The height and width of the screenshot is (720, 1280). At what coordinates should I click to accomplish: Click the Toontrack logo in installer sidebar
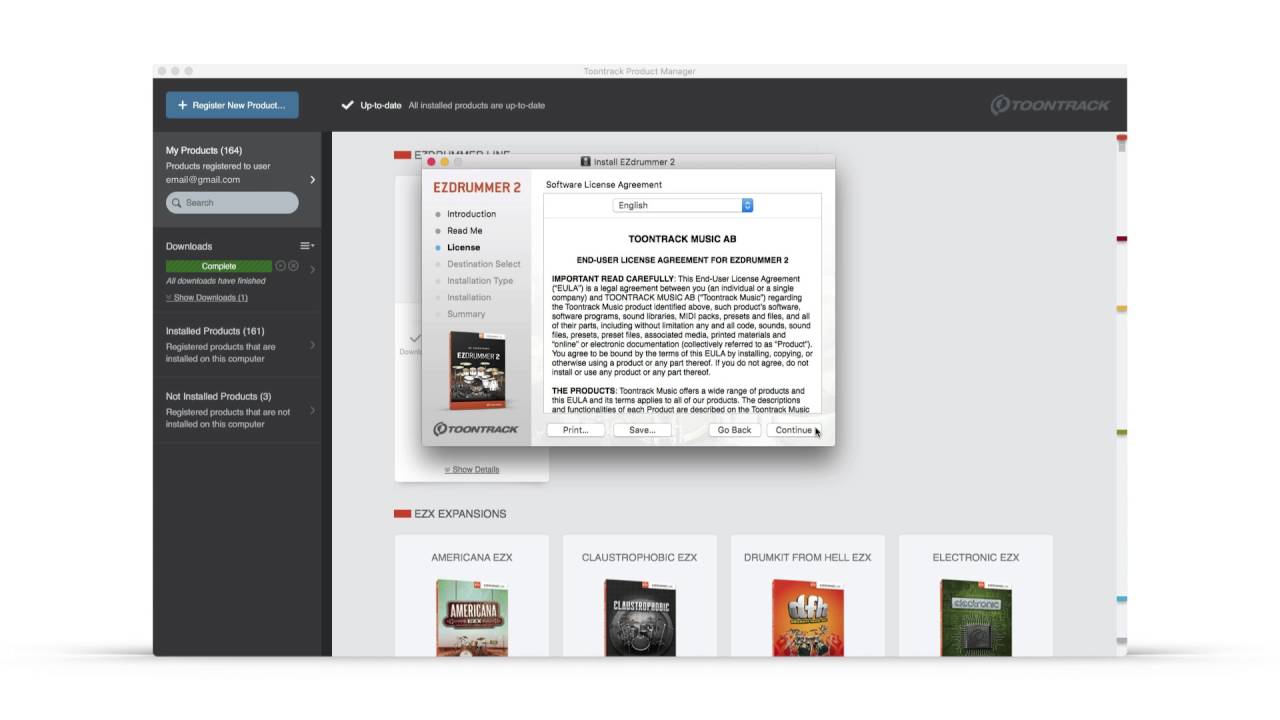pyautogui.click(x=476, y=429)
